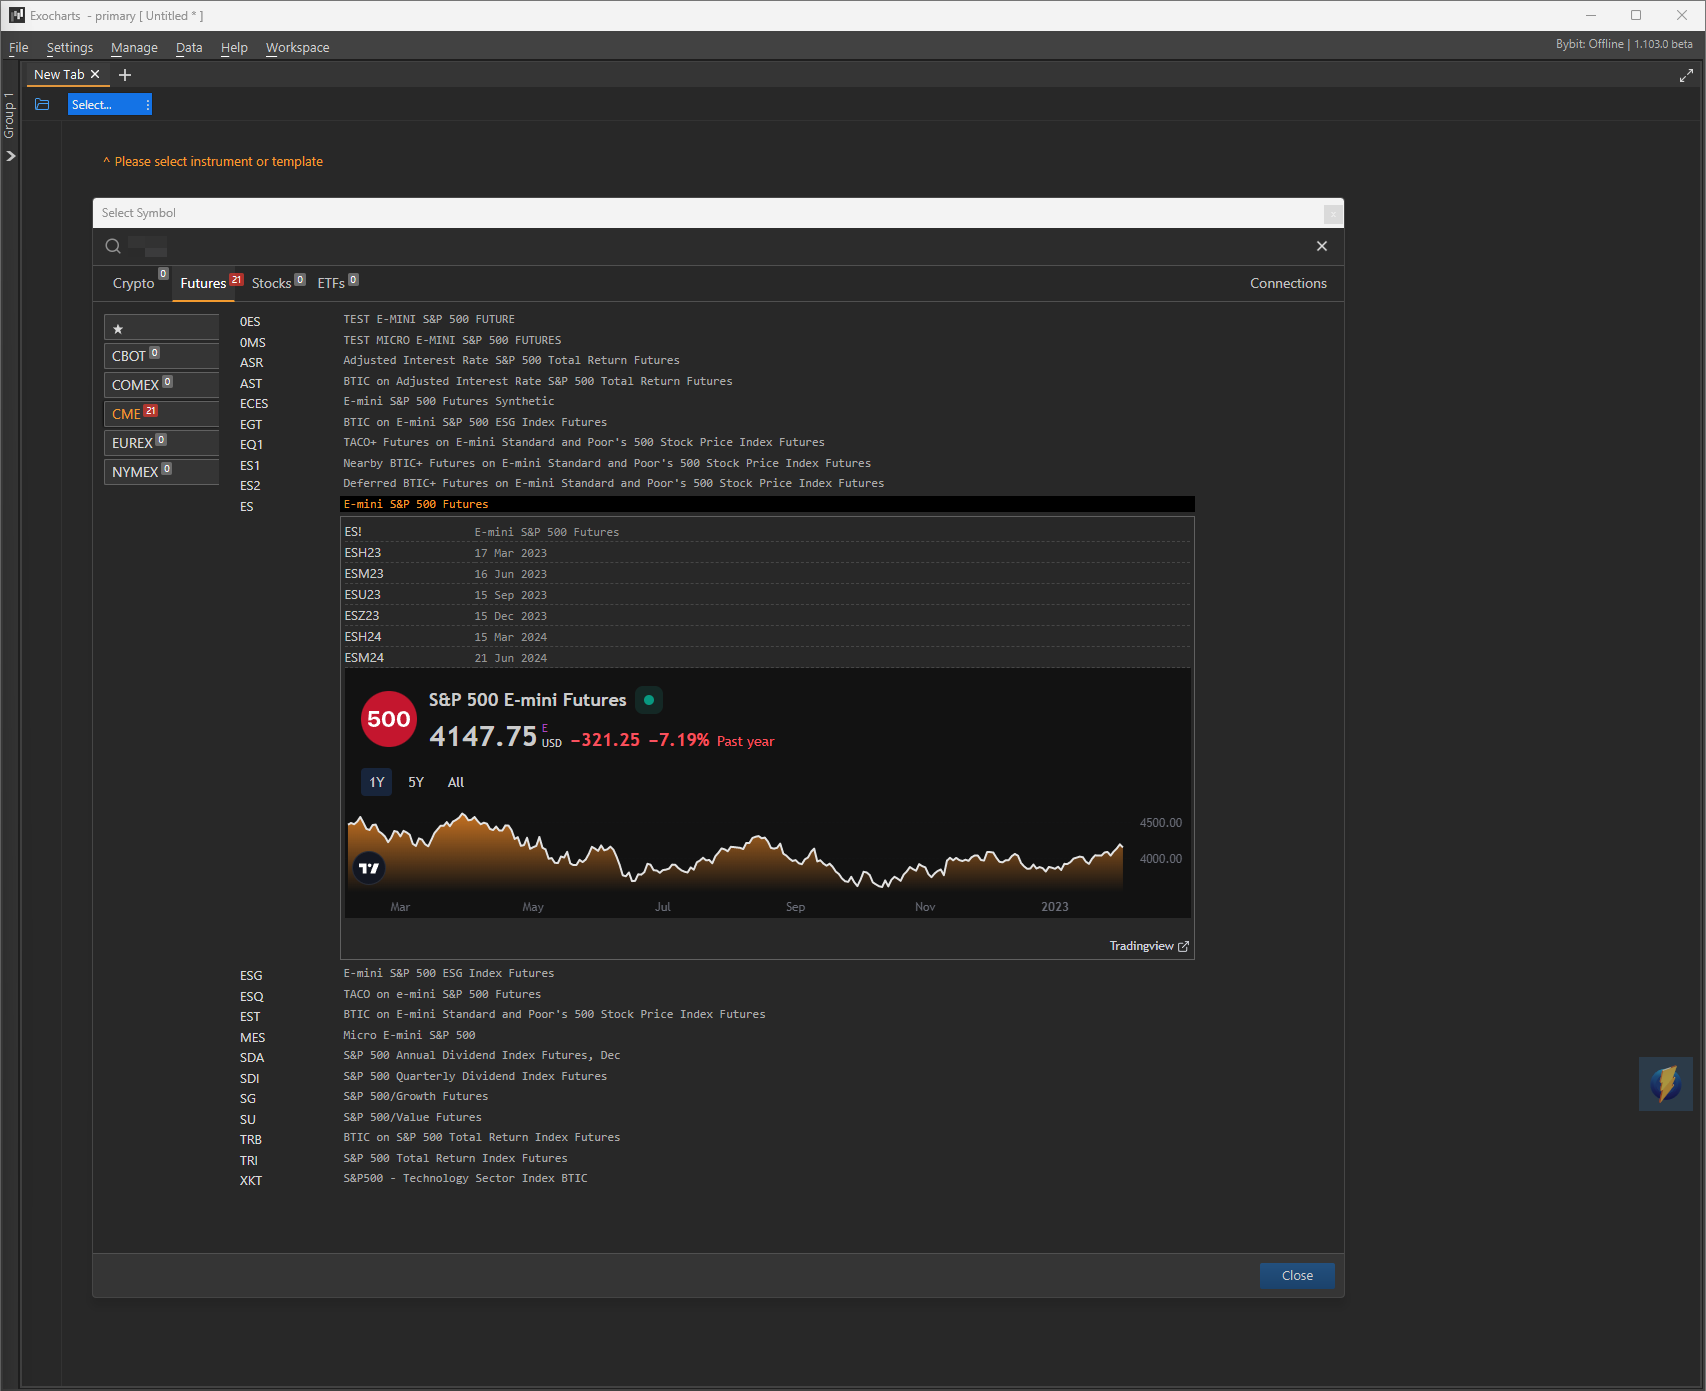This screenshot has height=1391, width=1706.
Task: Open the Settings menu
Action: pos(70,47)
